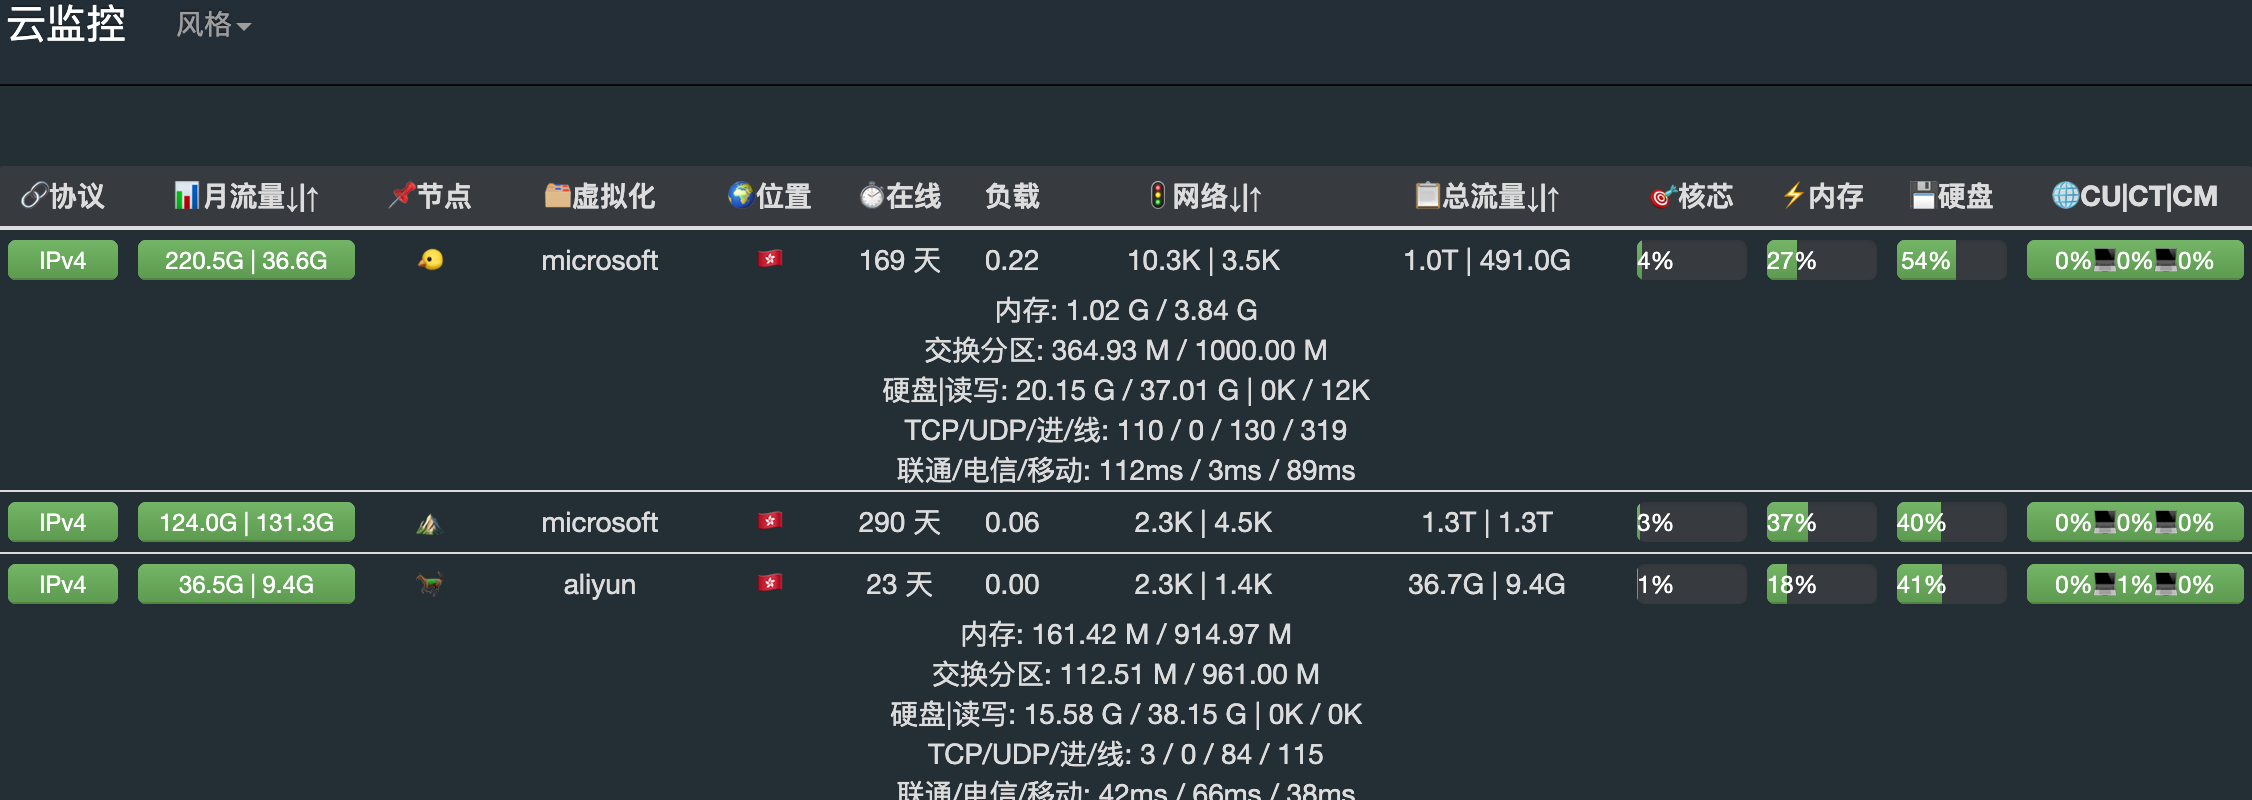Click the IPv4 badge in the aliyun row
This screenshot has height=800, width=2252.
pos(63,584)
